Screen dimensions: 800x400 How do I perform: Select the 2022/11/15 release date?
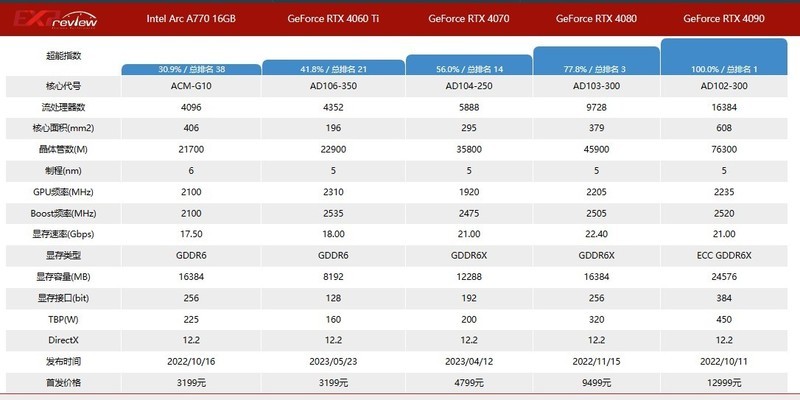[x=596, y=362]
